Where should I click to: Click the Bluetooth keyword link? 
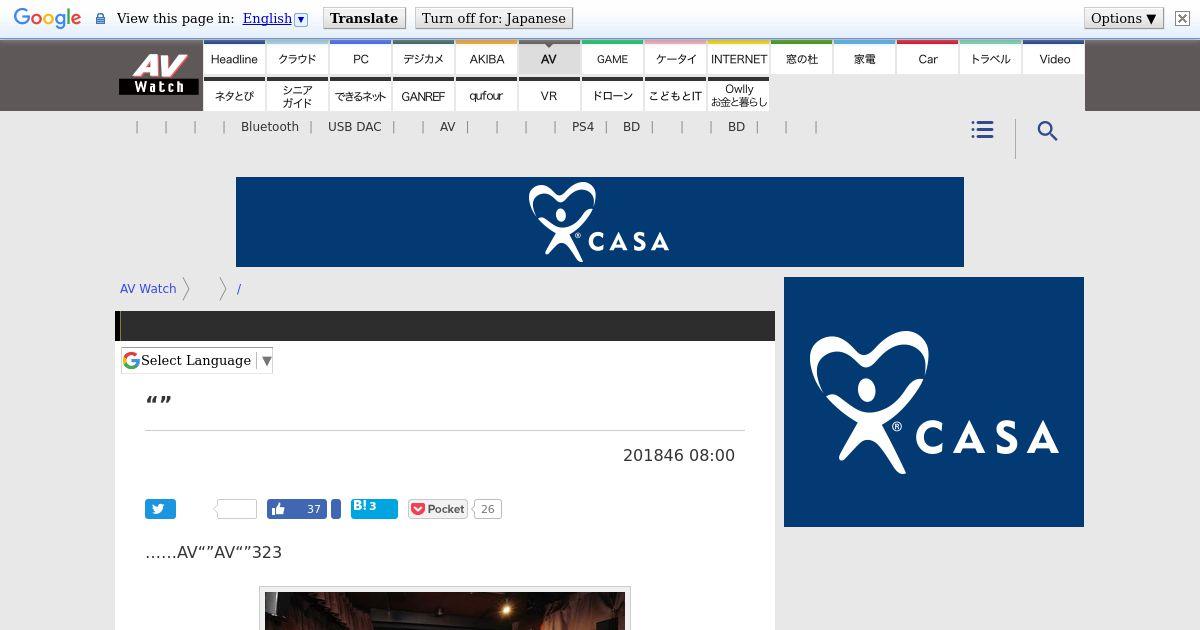pos(270,127)
